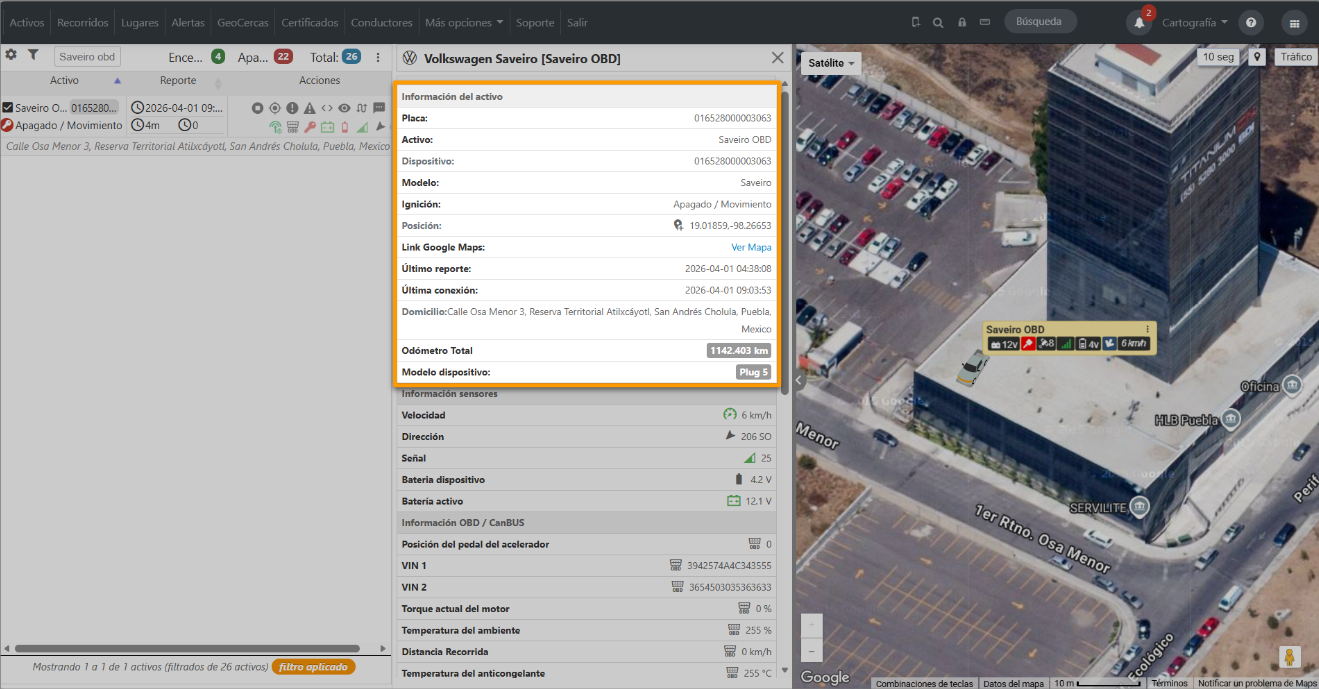Toggle the Tráfico map layer

pyautogui.click(x=1296, y=57)
